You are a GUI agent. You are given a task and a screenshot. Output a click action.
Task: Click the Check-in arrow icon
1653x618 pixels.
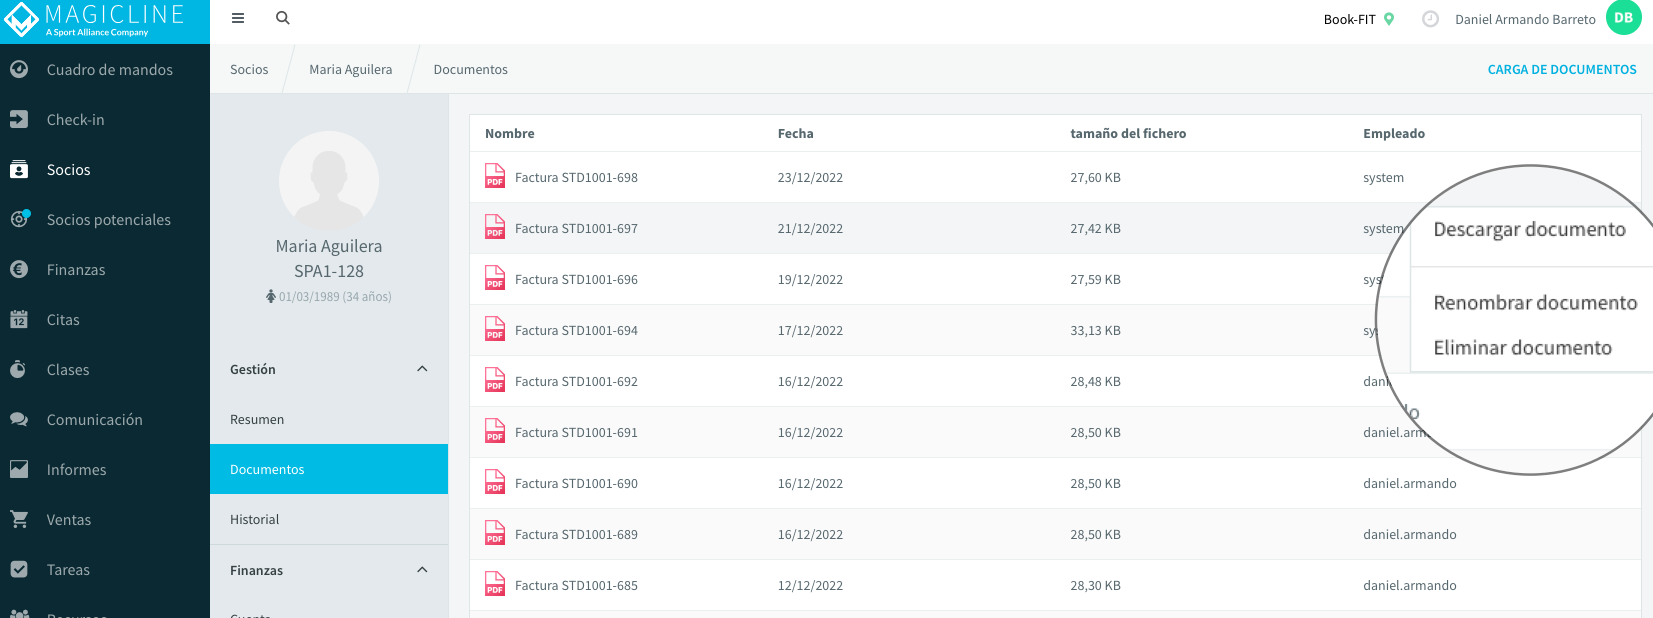point(19,119)
